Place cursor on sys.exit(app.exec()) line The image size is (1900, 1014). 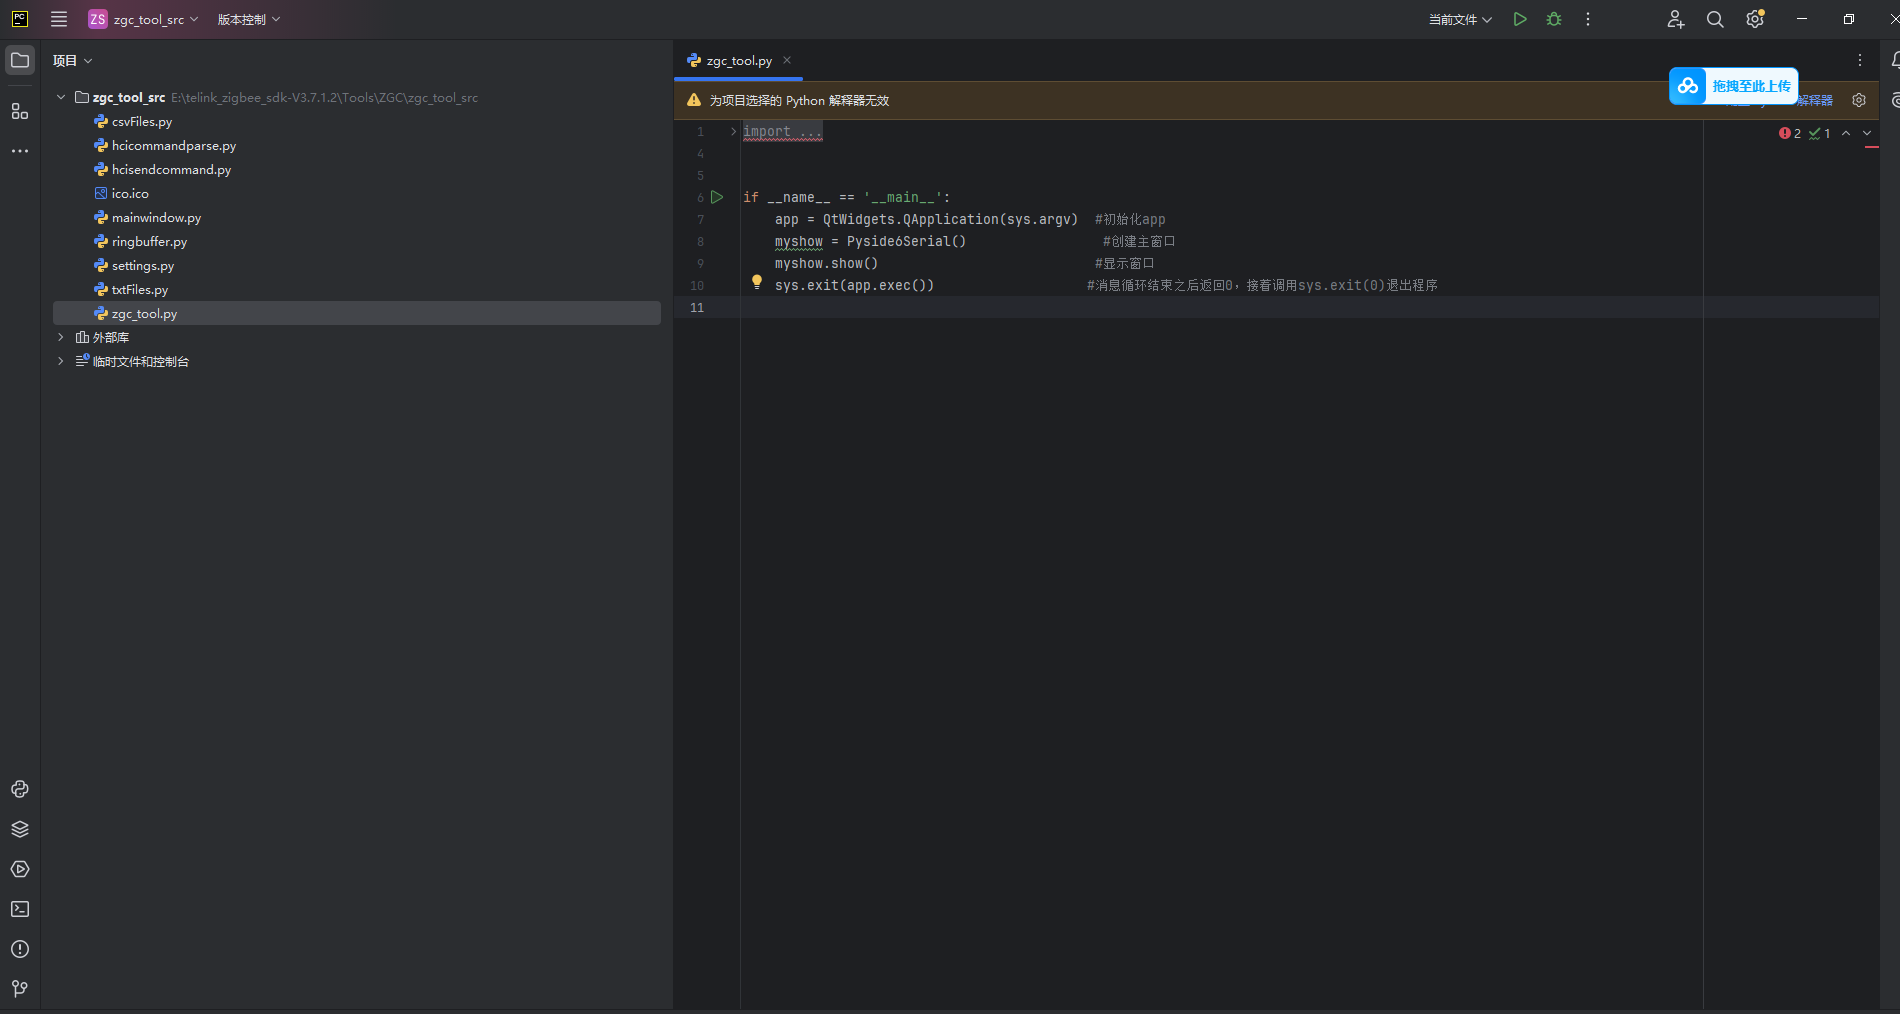coord(854,285)
